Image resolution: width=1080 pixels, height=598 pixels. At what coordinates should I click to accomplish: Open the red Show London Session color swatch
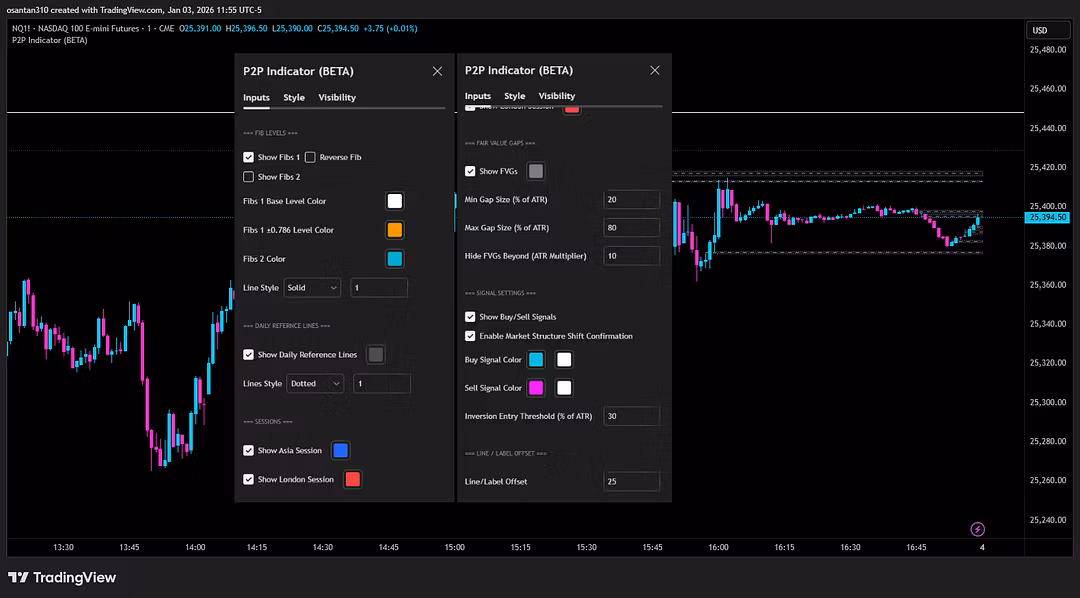coord(352,479)
